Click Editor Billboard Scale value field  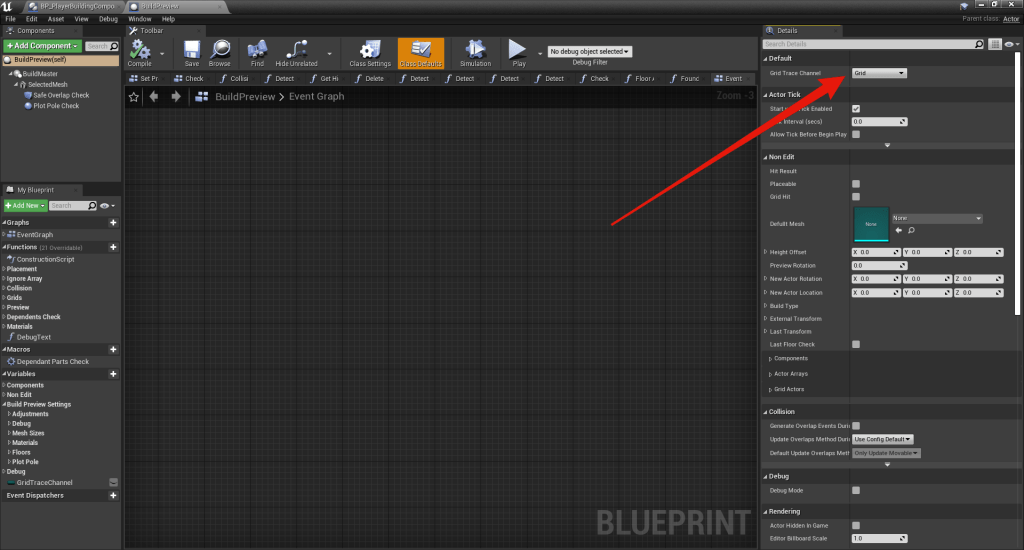[880, 539]
